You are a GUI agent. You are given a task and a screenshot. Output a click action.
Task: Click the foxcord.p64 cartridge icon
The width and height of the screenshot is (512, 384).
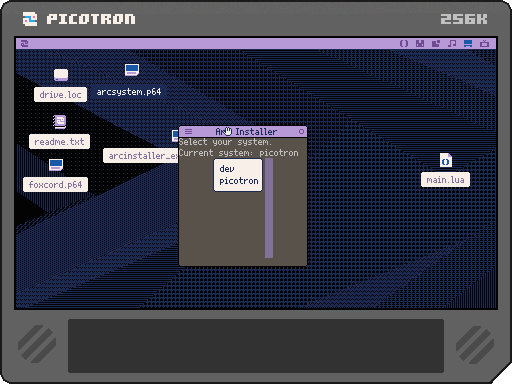(x=56, y=165)
